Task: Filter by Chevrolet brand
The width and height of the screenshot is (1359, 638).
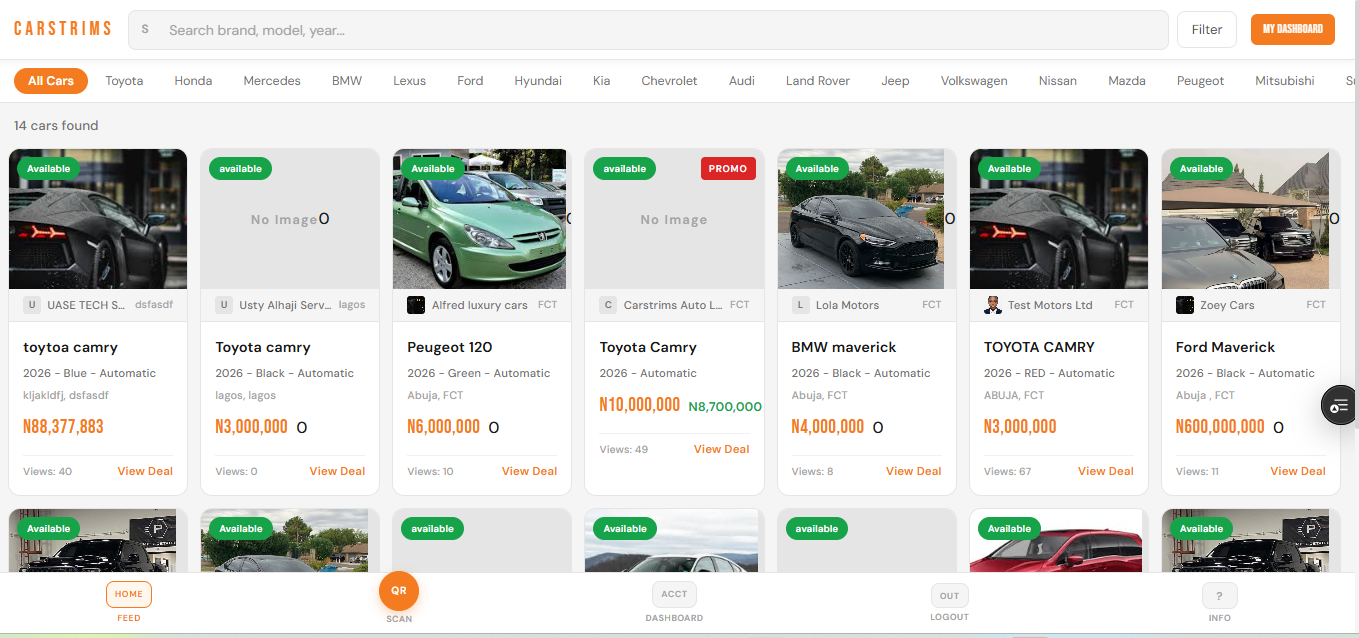Action: (669, 81)
